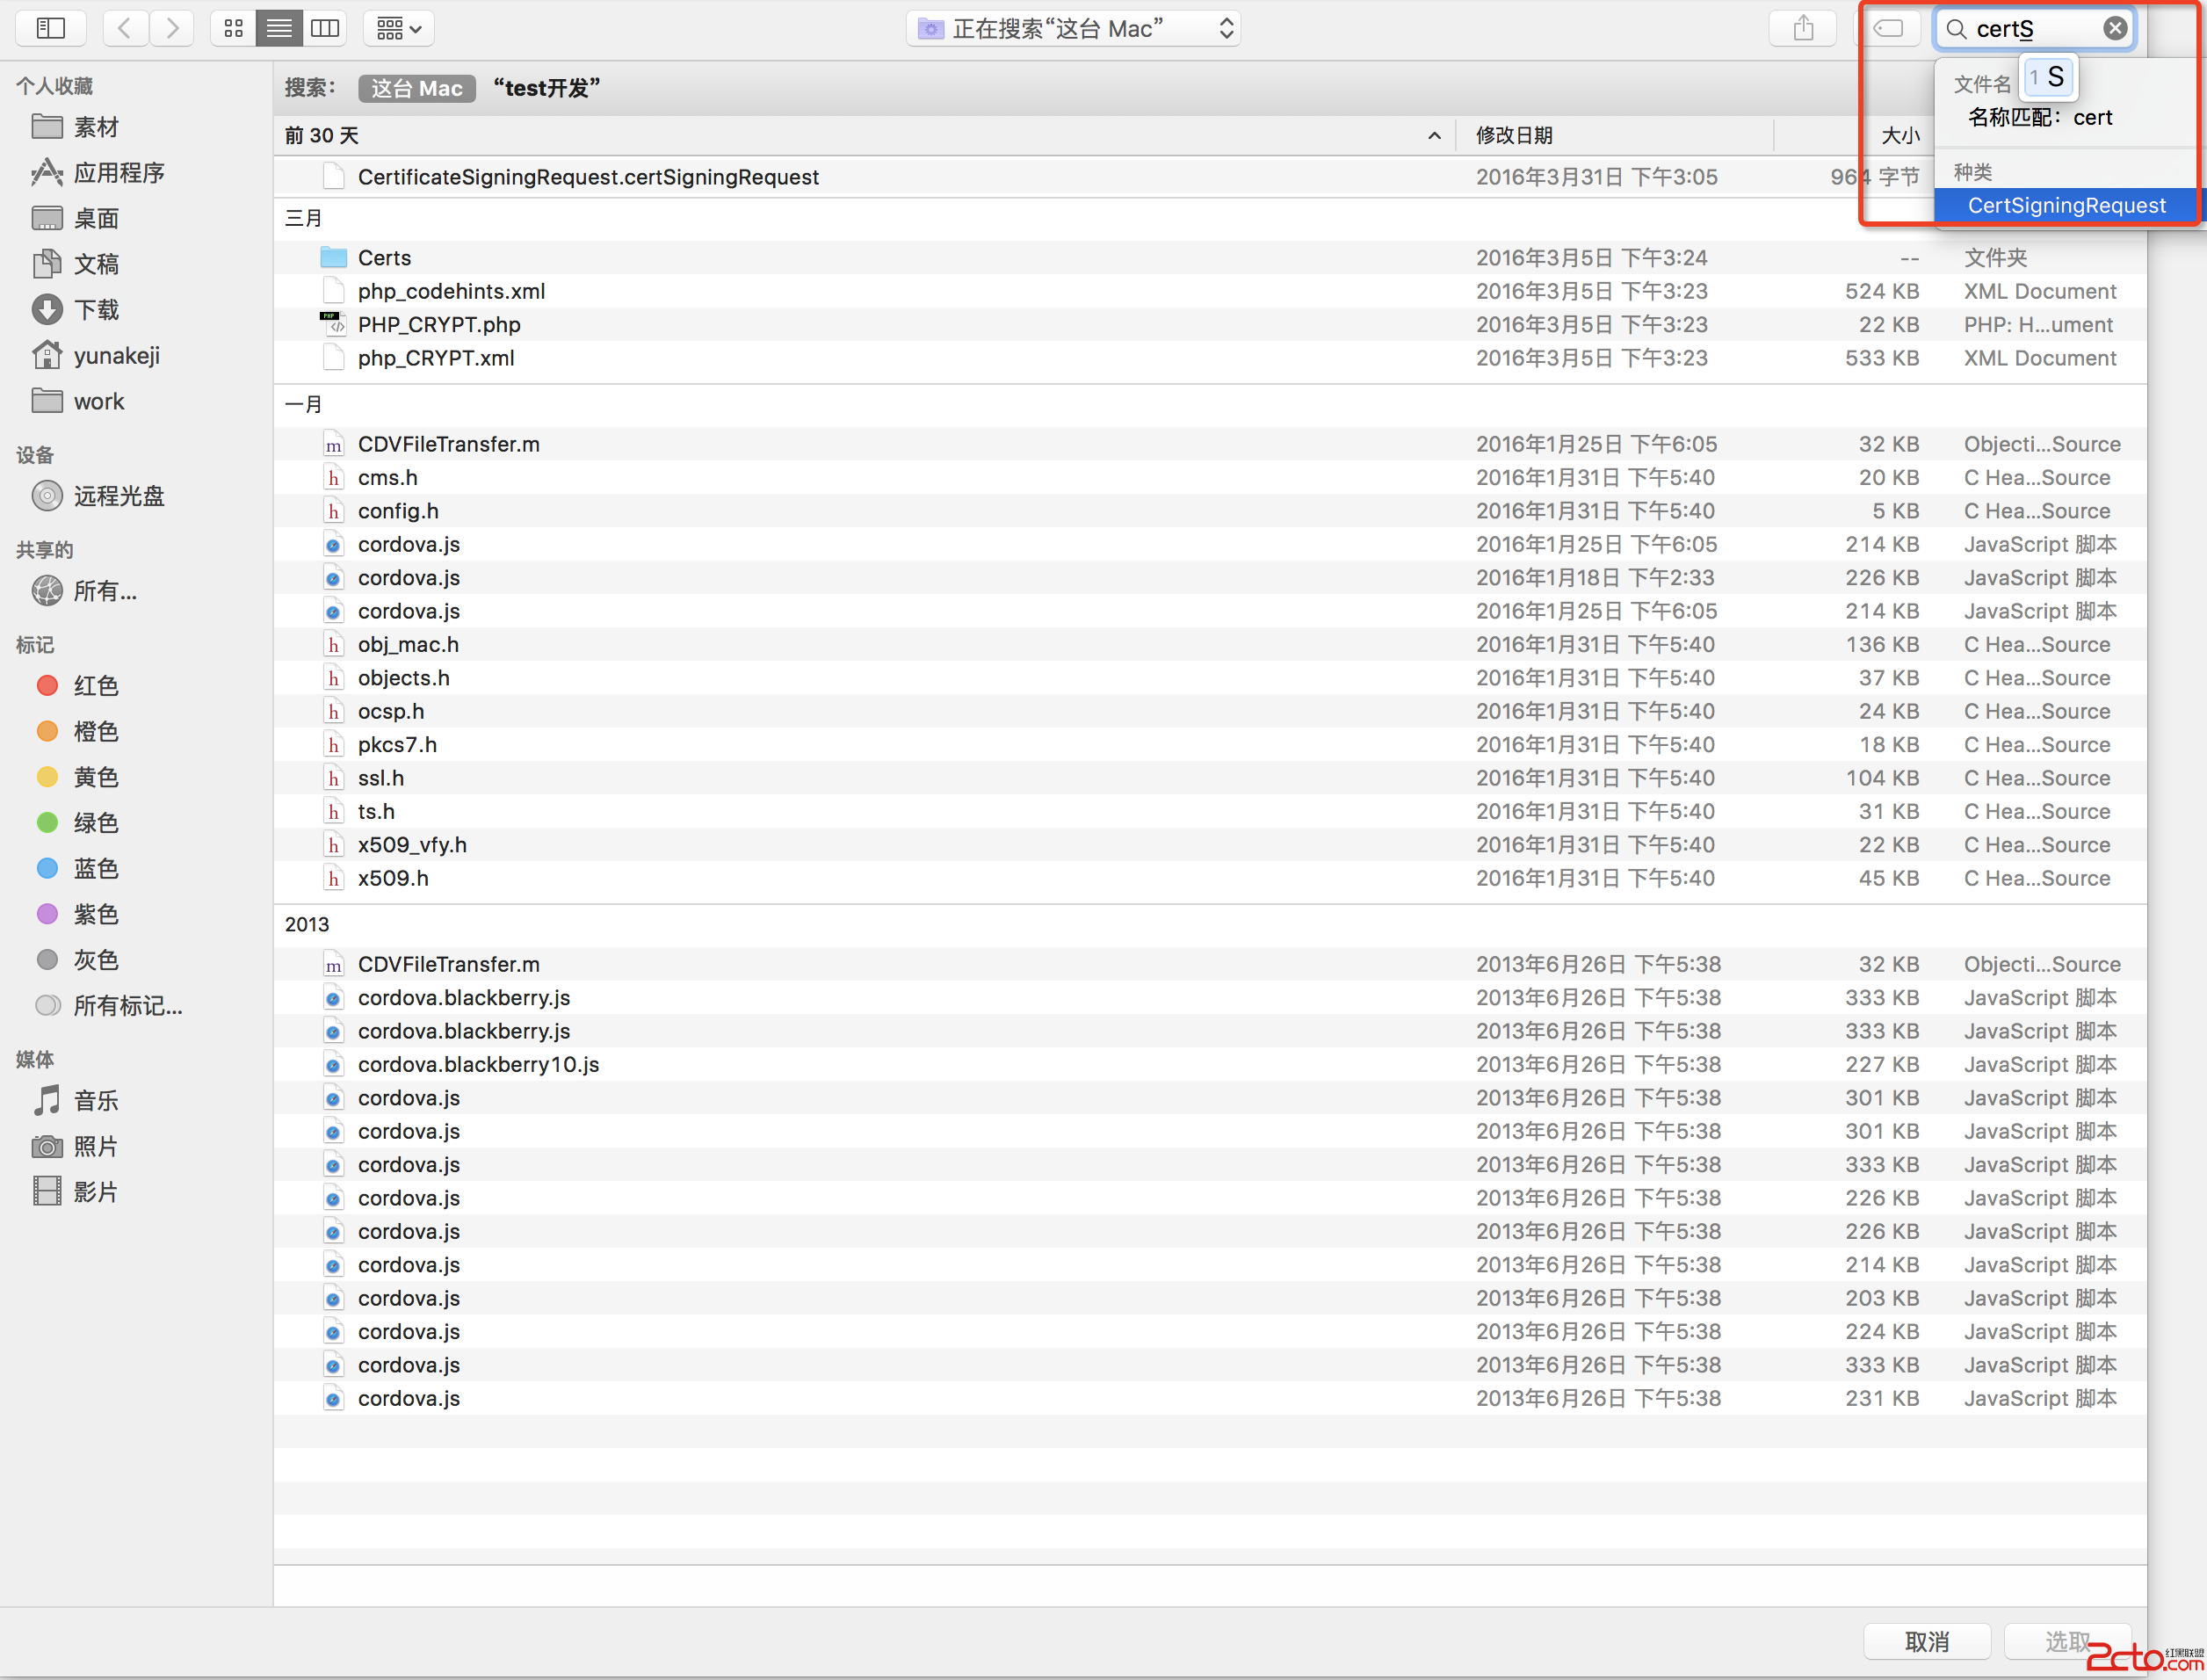Viewport: 2207px width, 1680px height.
Task: Choose CertSigningRequest kind suggestion
Action: pos(2066,205)
